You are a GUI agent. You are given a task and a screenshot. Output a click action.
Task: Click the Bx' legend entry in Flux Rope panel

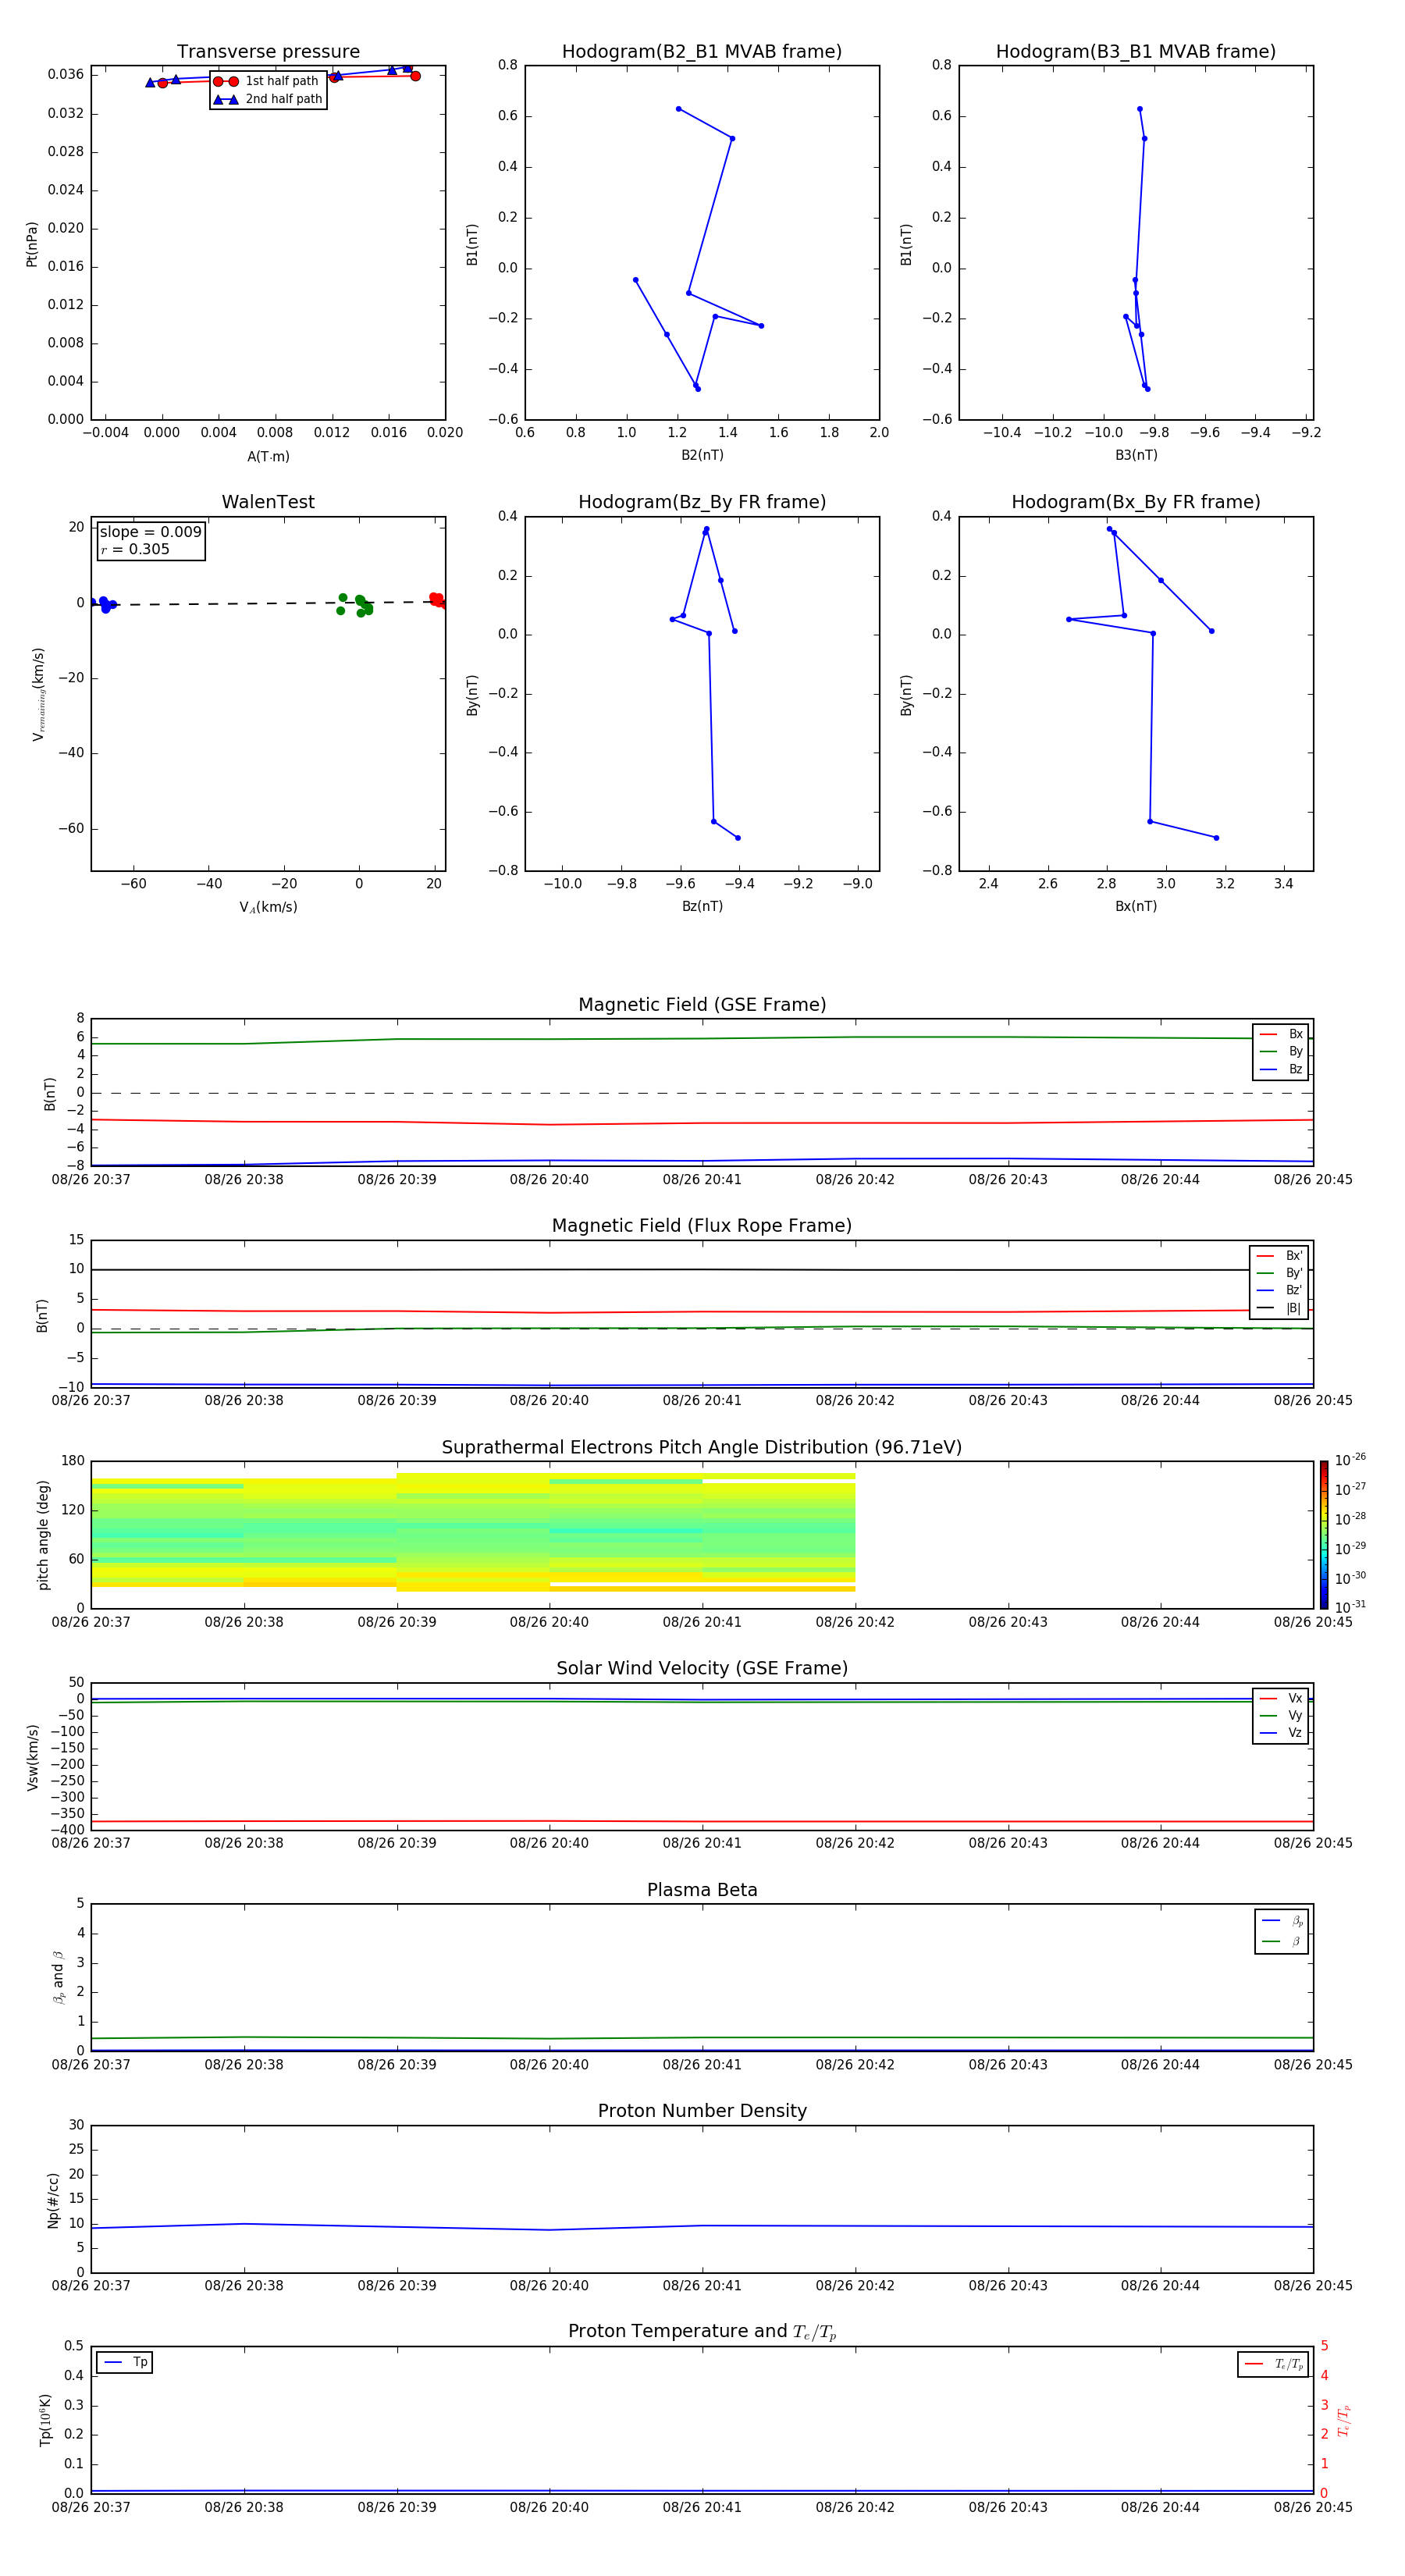[1280, 1256]
